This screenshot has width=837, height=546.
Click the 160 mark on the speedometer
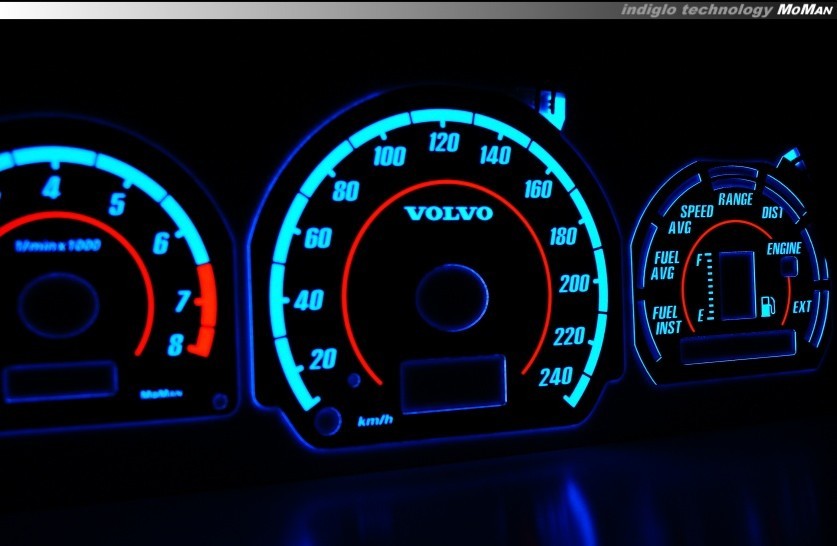(538, 189)
